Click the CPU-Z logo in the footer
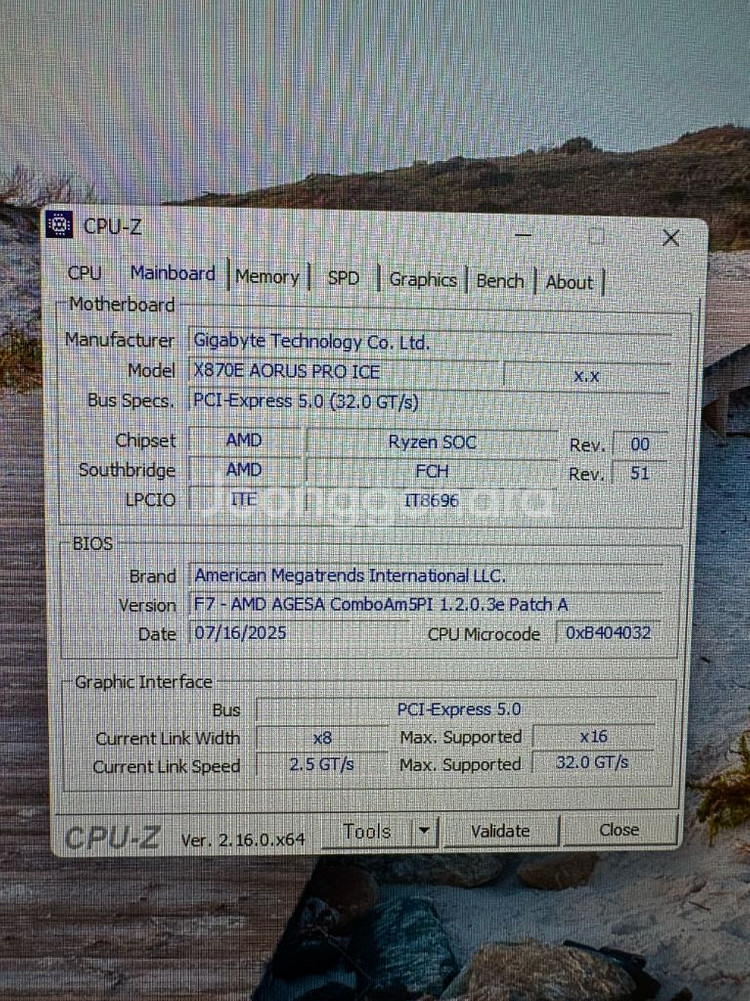Image resolution: width=750 pixels, height=1001 pixels. (x=112, y=838)
